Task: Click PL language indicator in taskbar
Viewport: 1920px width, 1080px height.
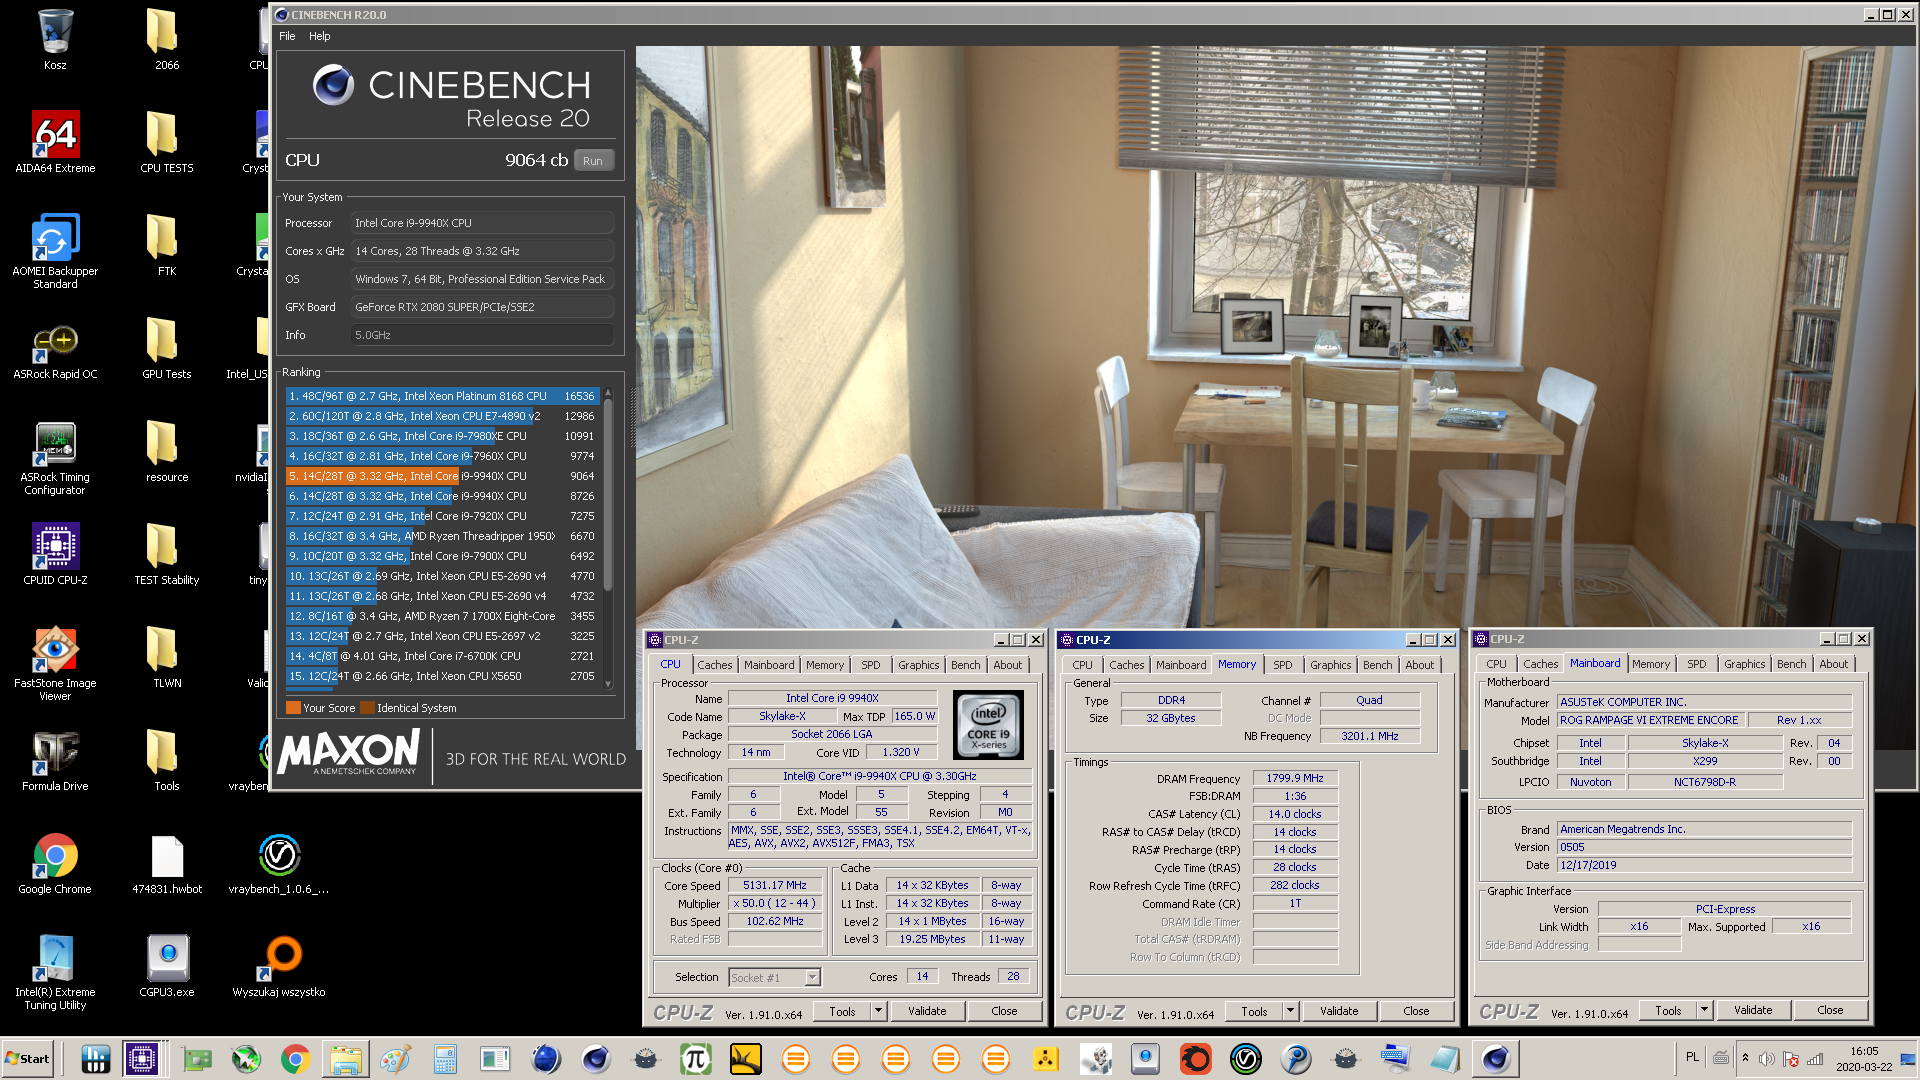Action: (x=1692, y=1057)
